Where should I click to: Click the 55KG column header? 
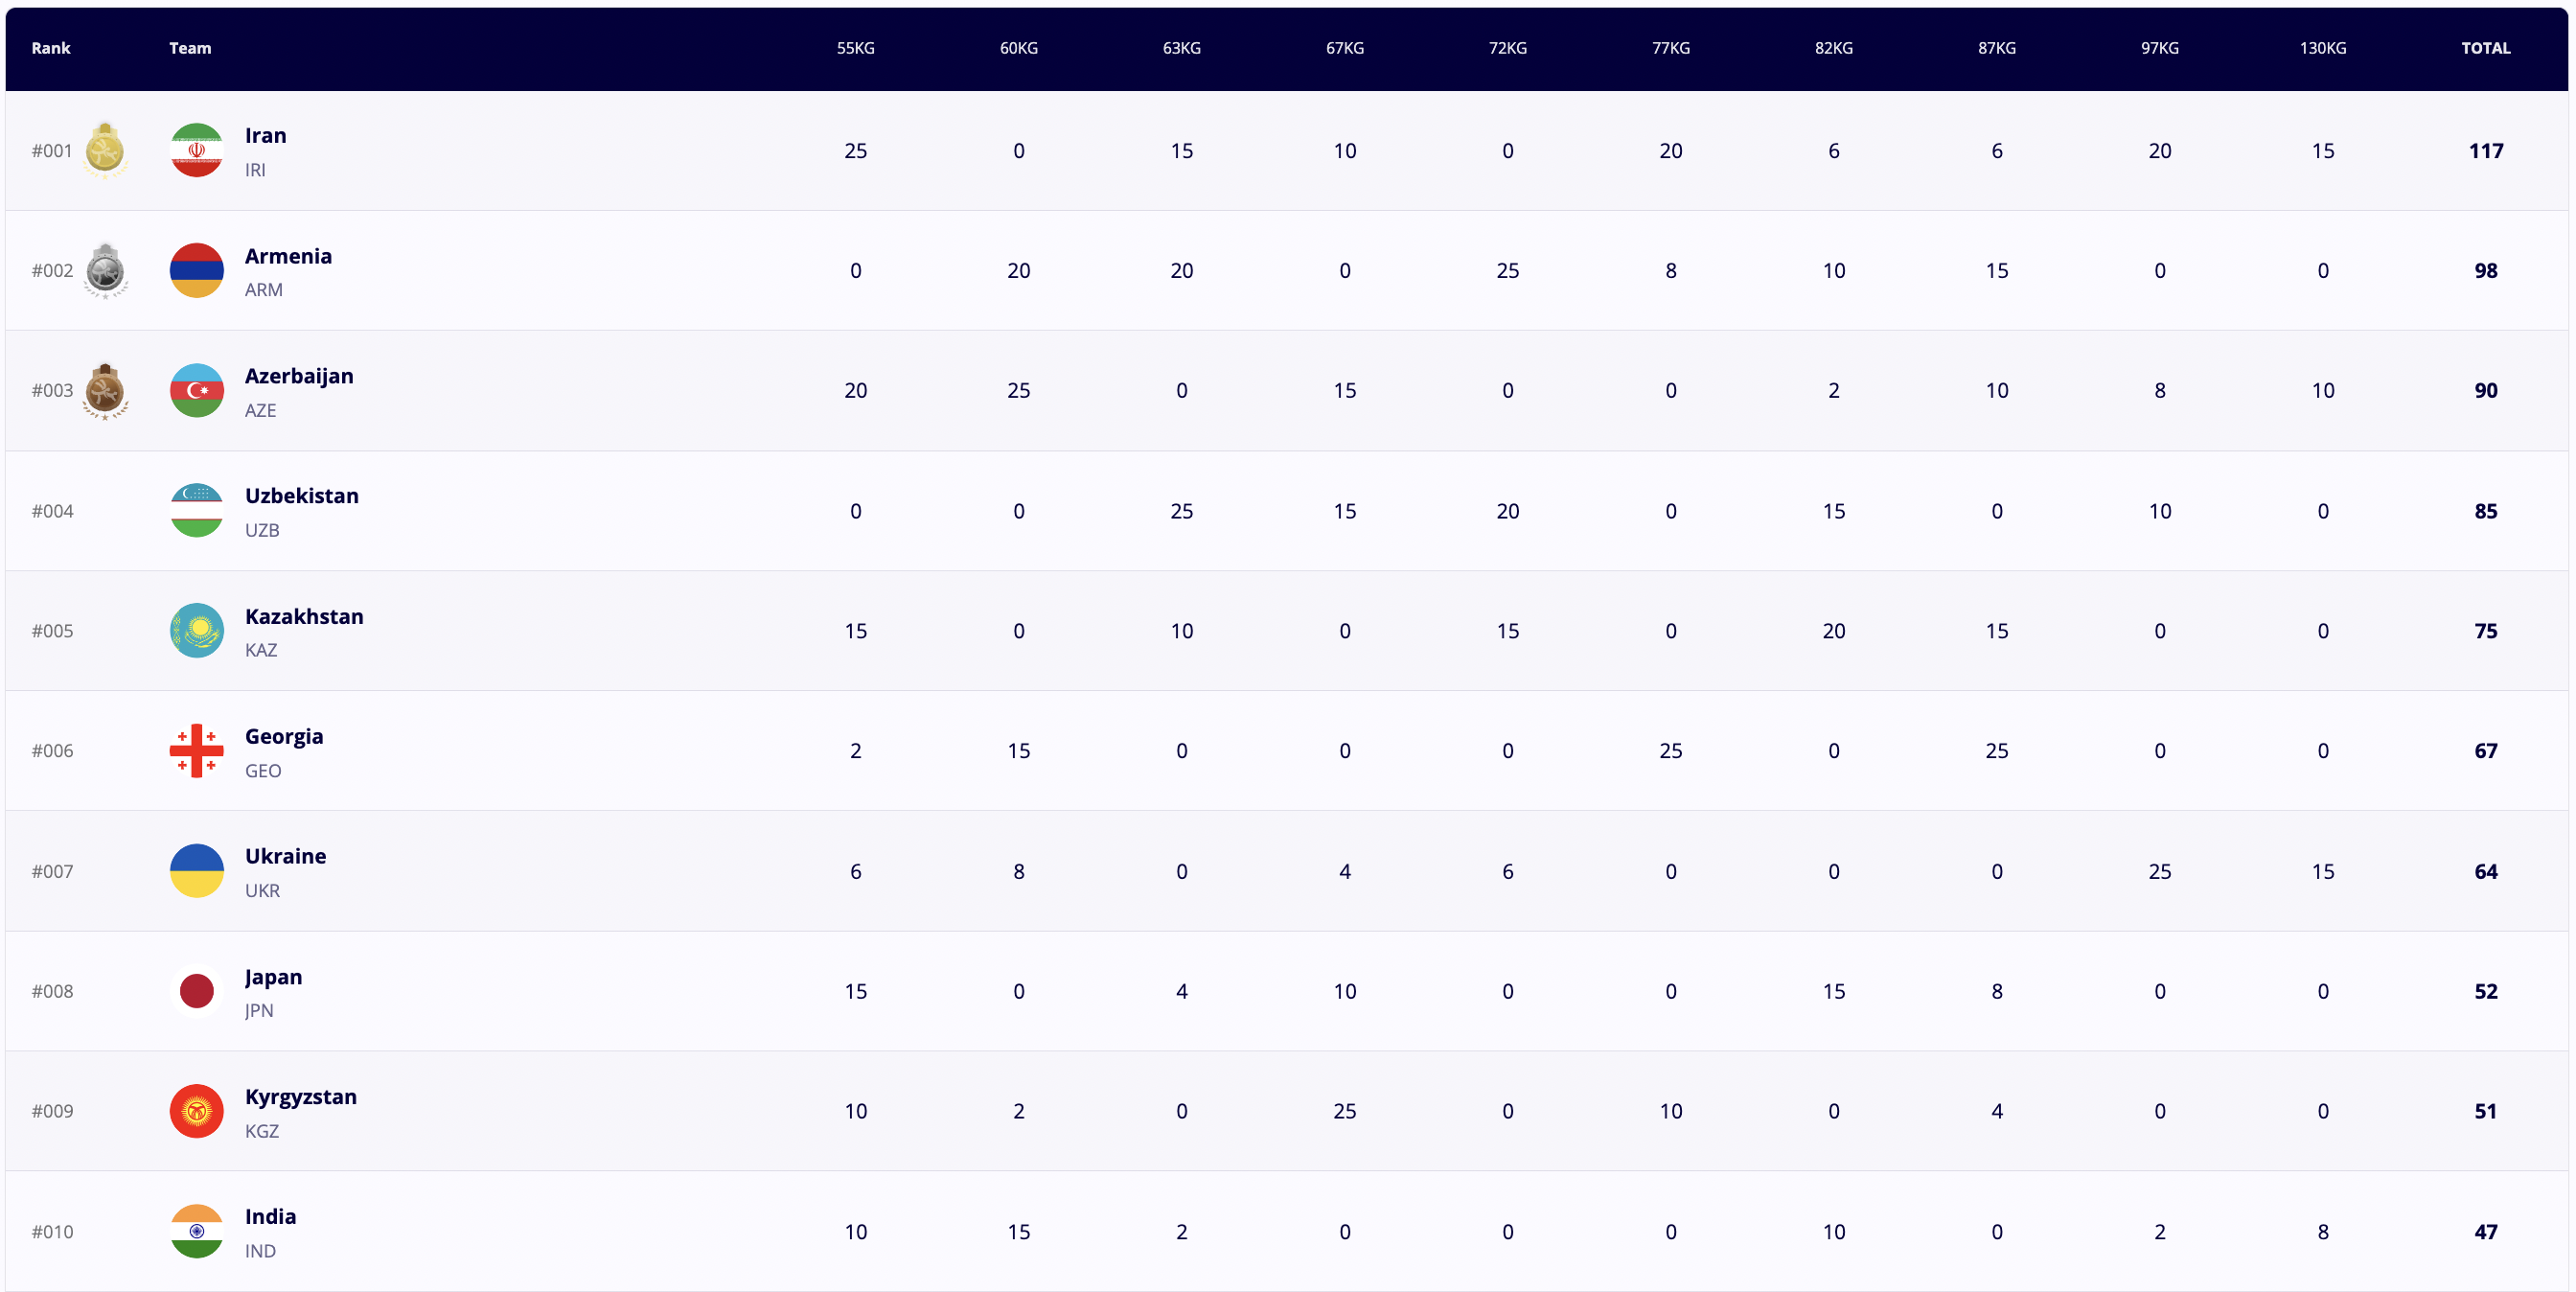[x=855, y=48]
